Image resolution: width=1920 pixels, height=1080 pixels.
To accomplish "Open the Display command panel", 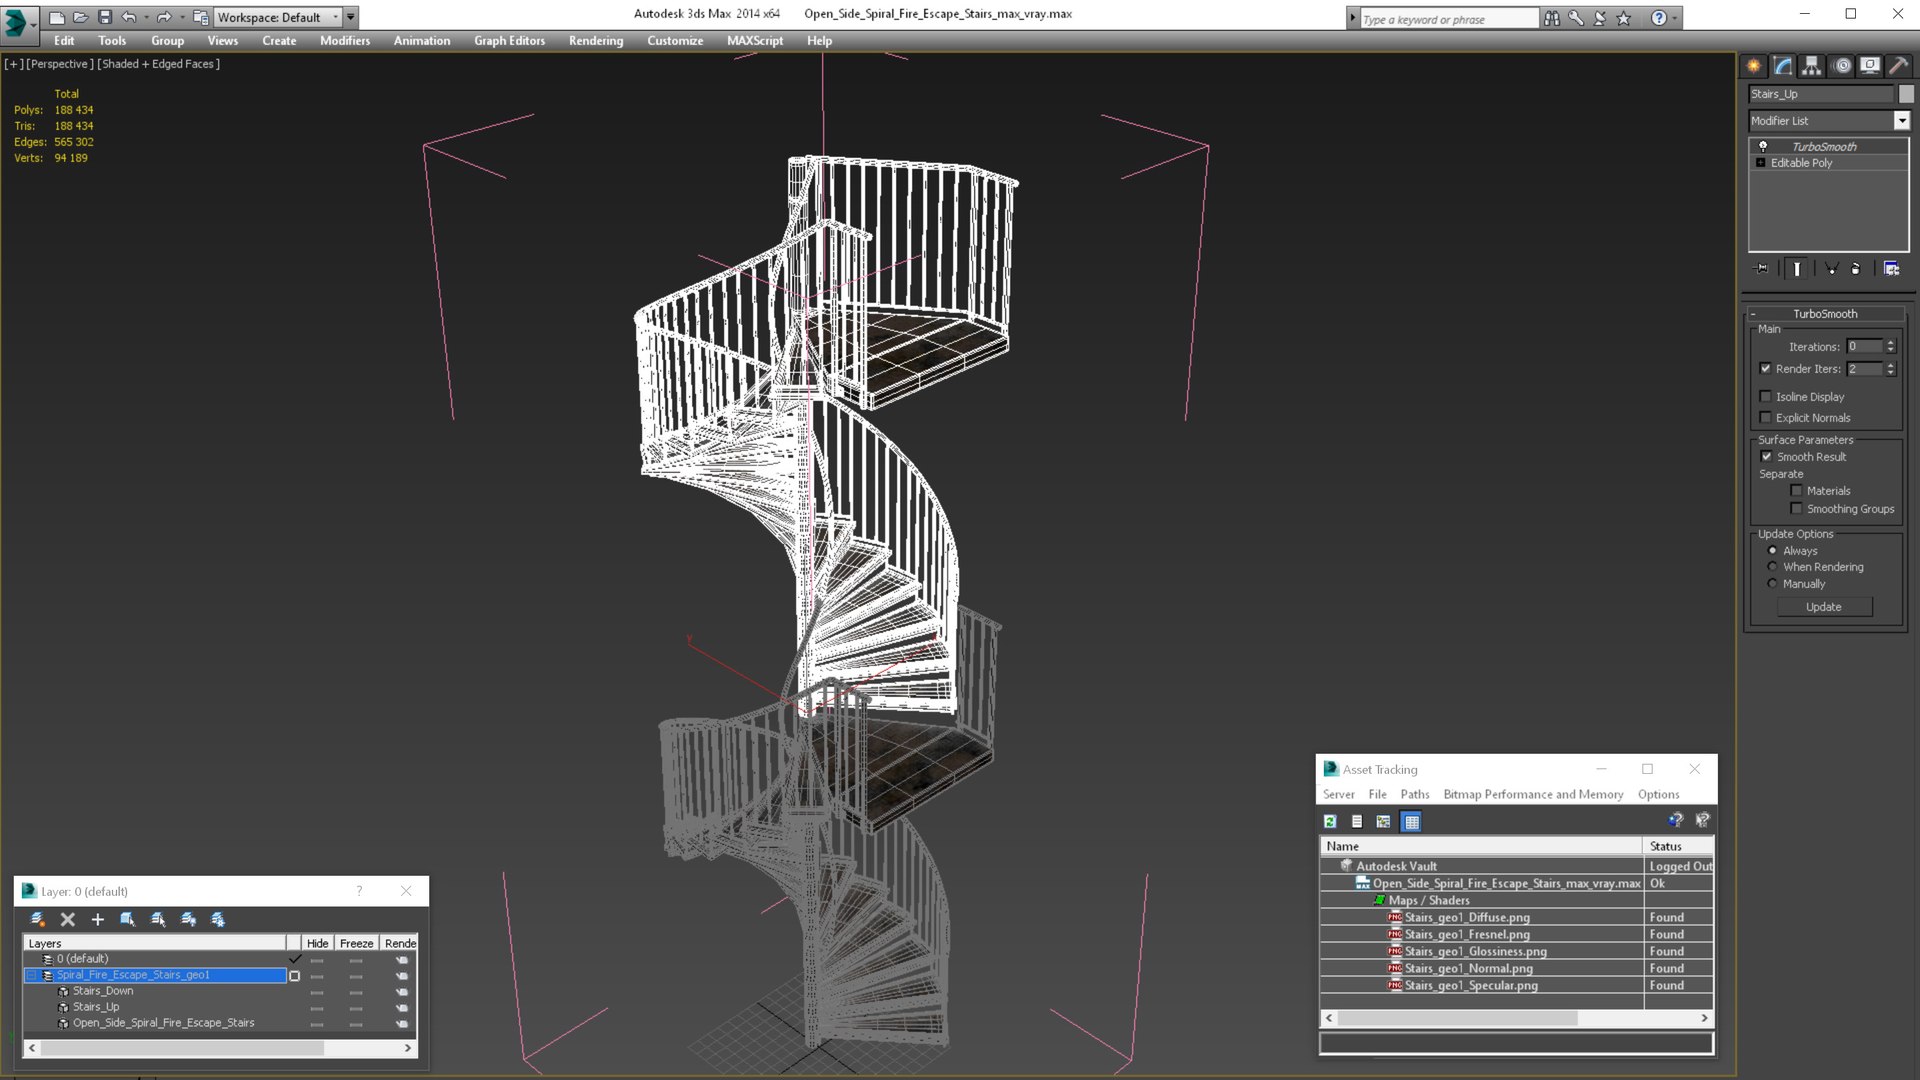I will coord(1870,66).
